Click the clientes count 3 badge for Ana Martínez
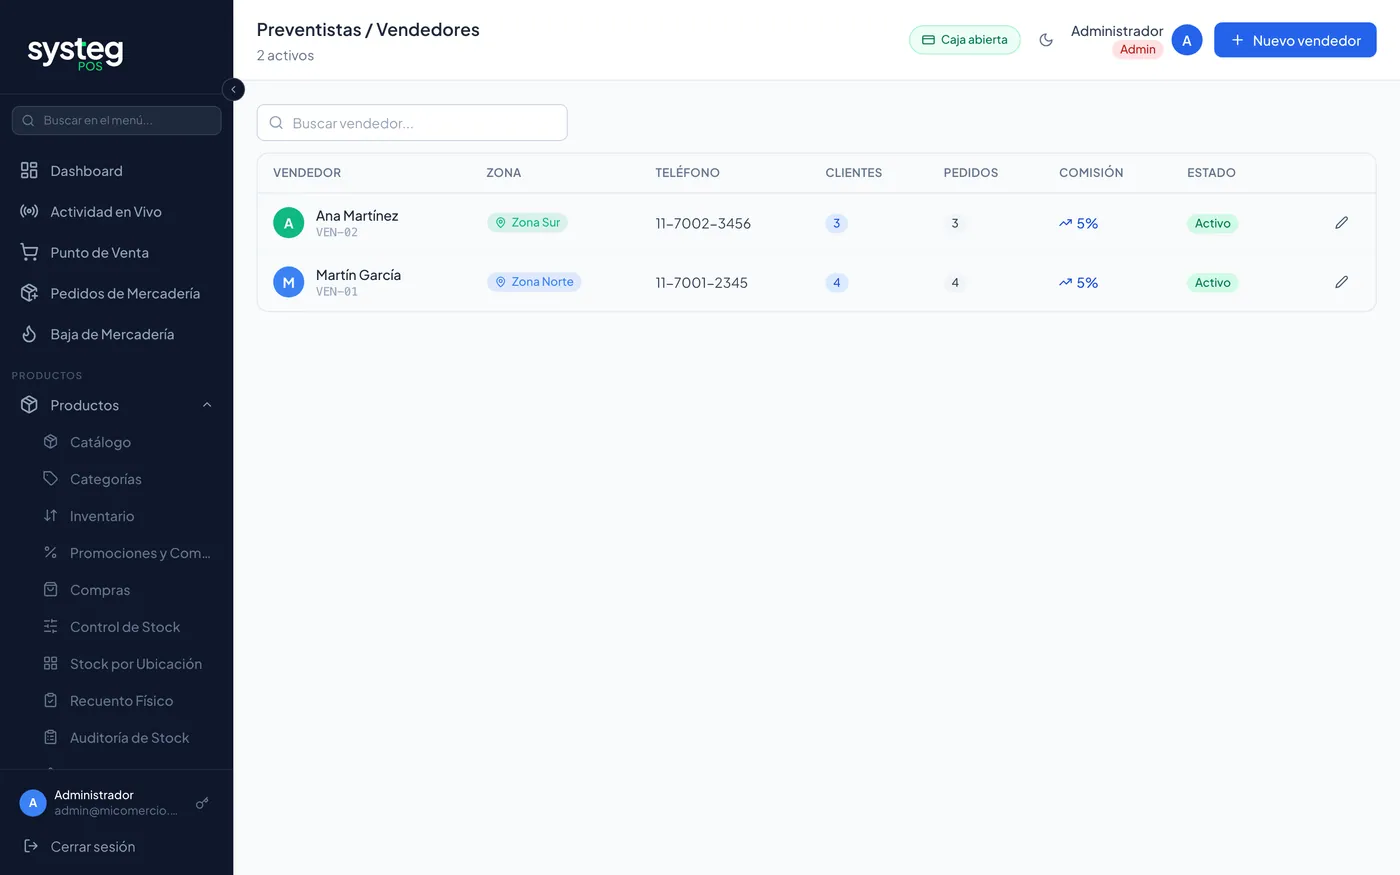This screenshot has width=1400, height=875. click(837, 223)
